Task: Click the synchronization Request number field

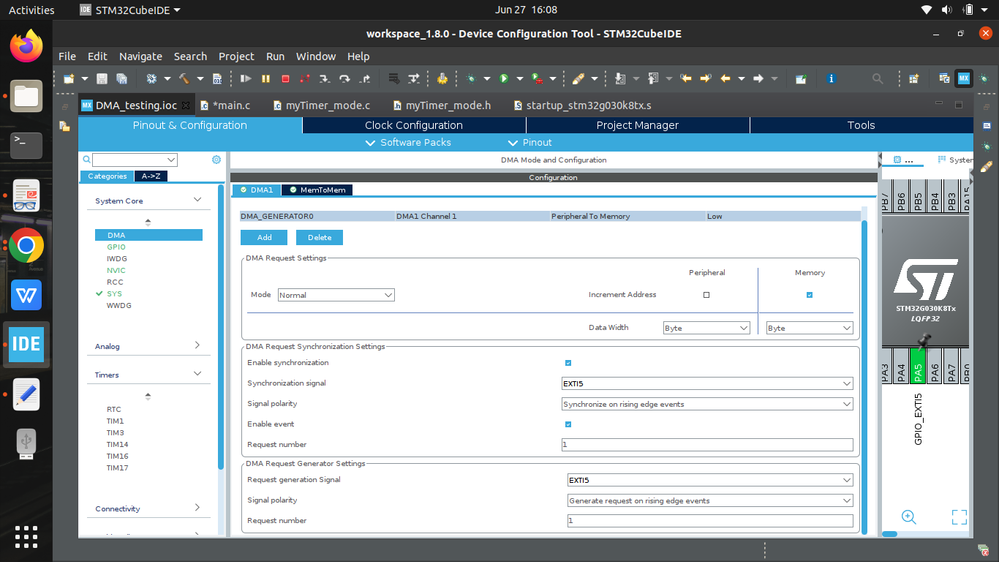Action: pos(707,445)
